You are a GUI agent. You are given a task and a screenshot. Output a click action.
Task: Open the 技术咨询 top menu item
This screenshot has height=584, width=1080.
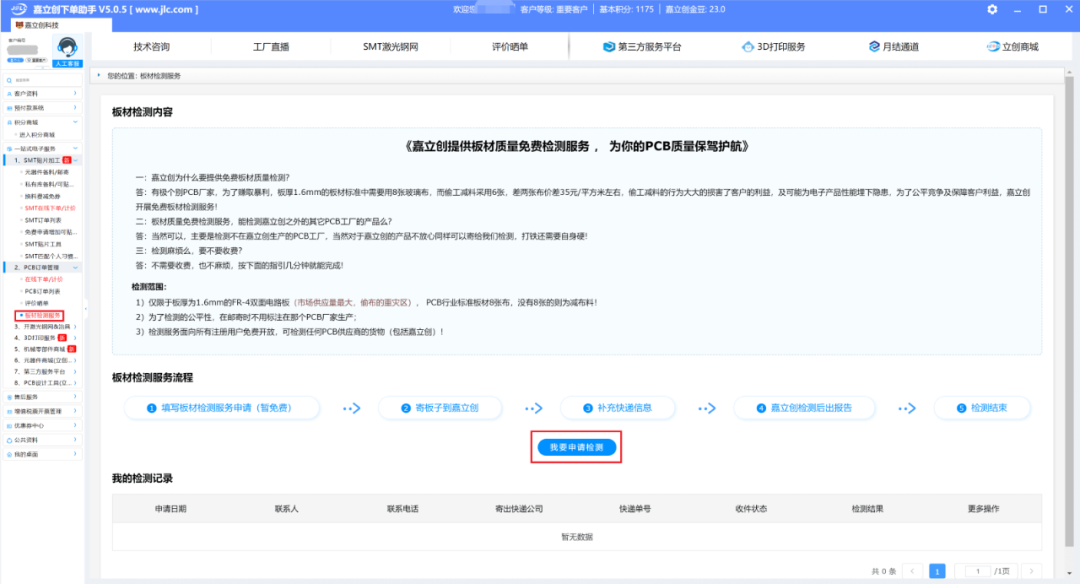pos(152,47)
